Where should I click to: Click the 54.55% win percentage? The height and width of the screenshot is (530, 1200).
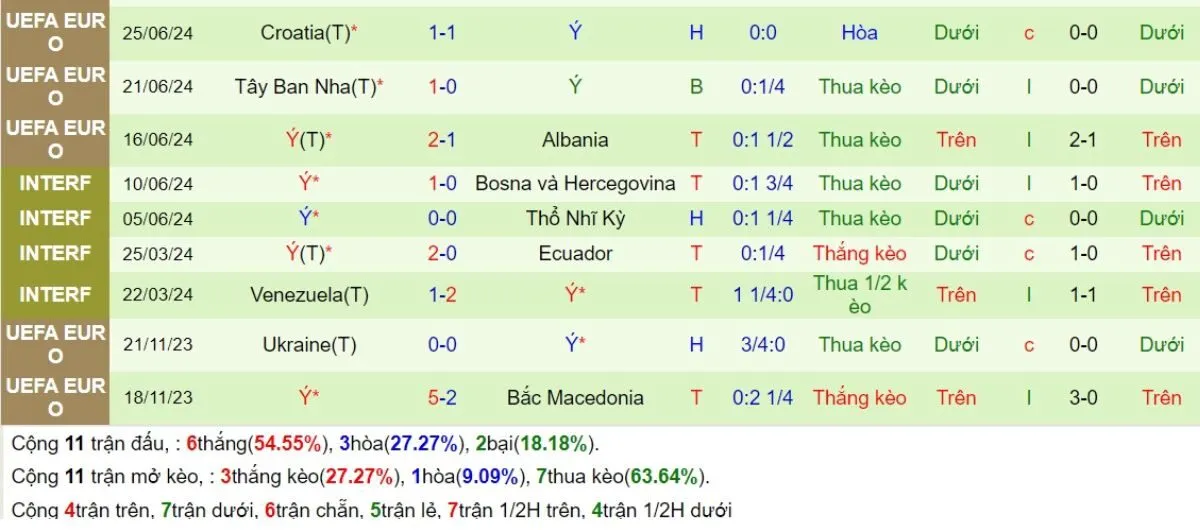tap(288, 444)
